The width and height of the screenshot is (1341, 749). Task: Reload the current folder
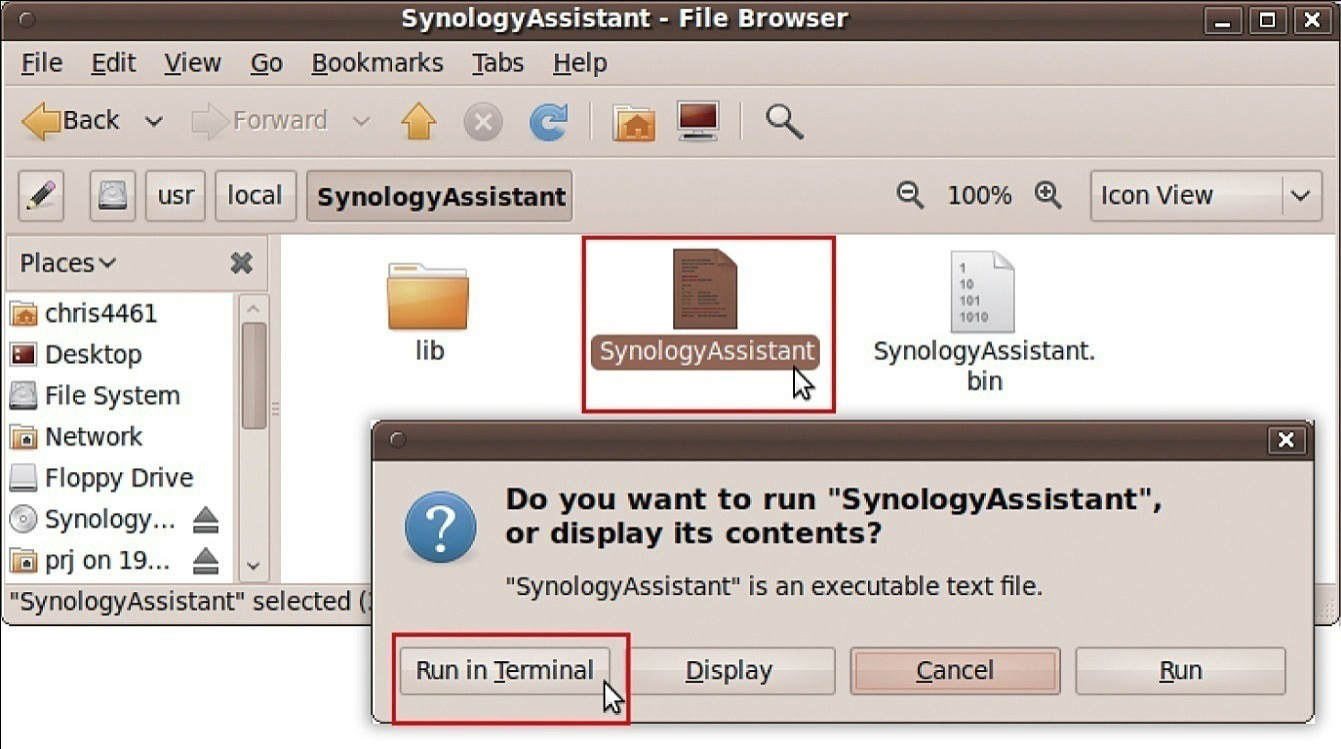point(548,122)
